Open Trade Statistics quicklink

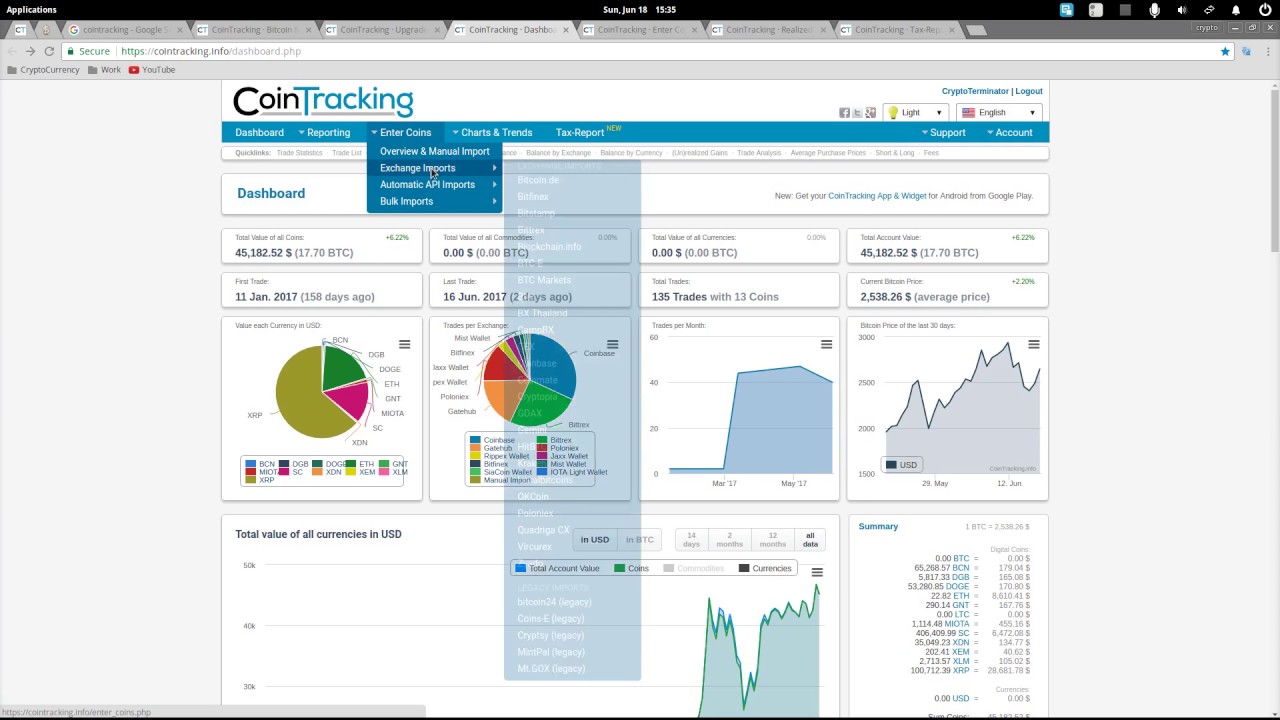click(x=299, y=153)
